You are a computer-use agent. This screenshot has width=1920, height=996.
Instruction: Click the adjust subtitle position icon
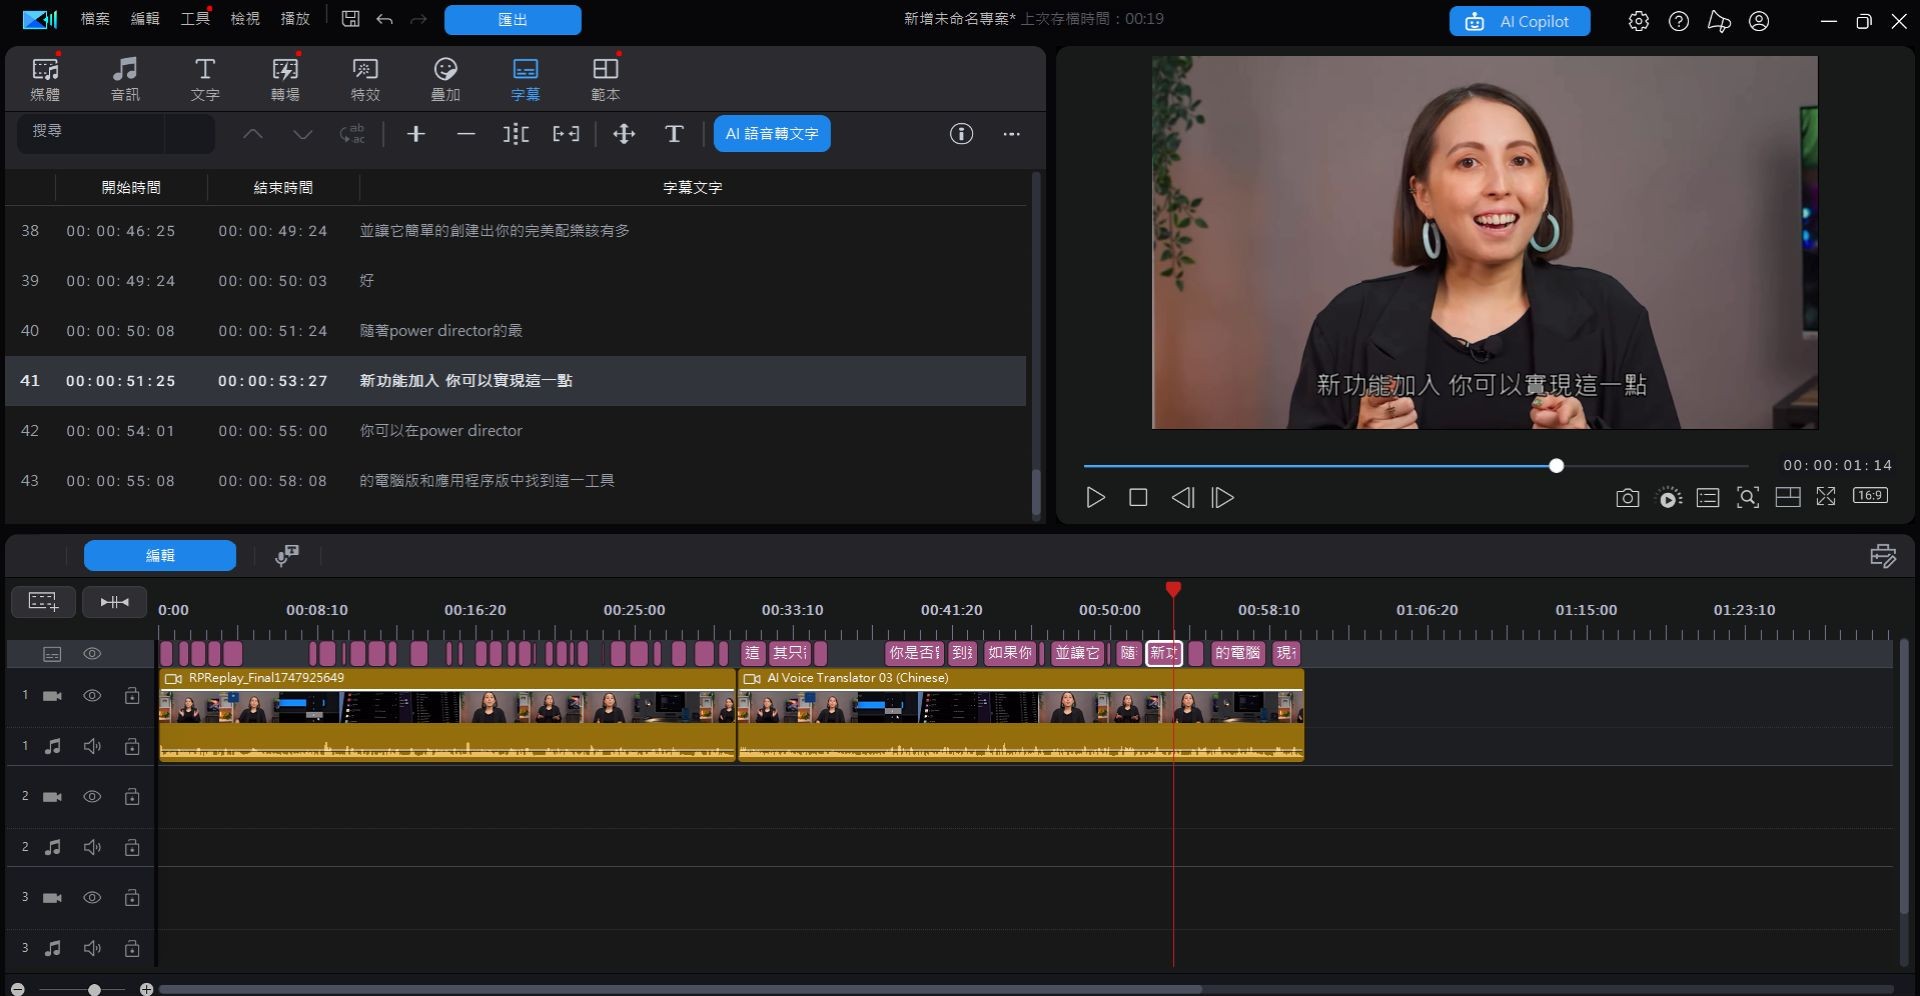[x=624, y=134]
